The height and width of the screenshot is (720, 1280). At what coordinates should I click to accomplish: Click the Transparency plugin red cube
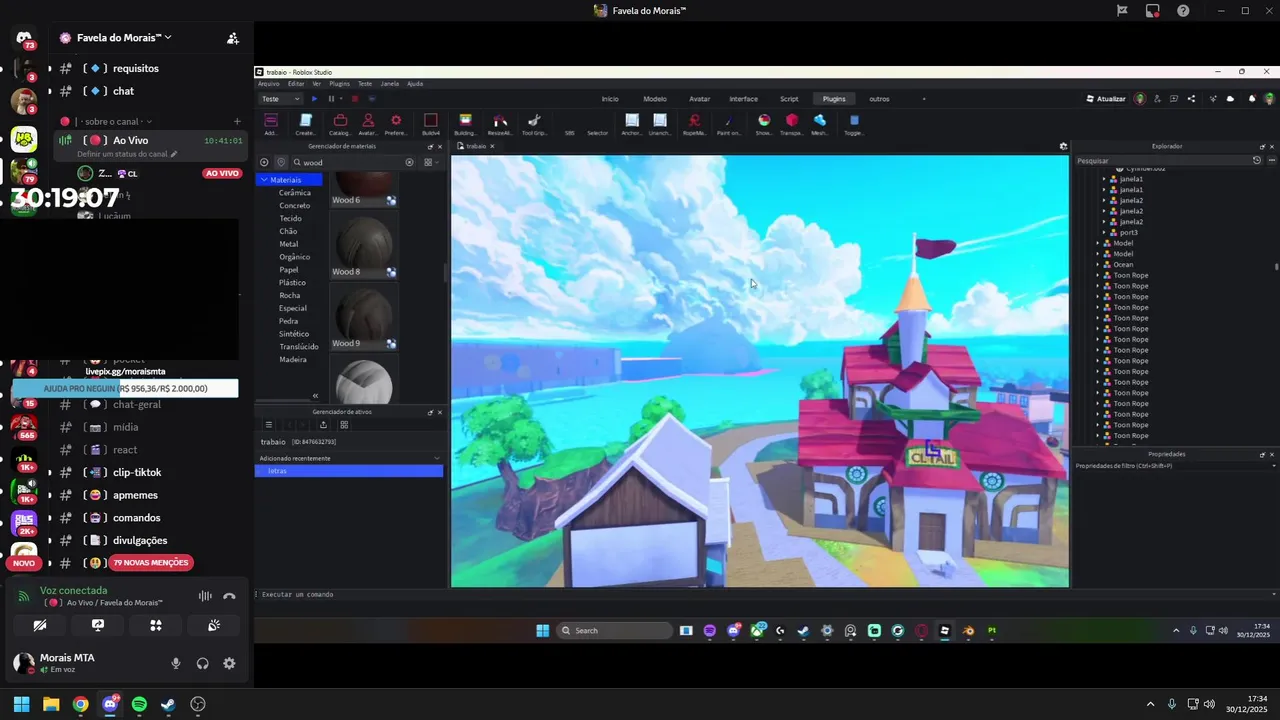pyautogui.click(x=792, y=124)
